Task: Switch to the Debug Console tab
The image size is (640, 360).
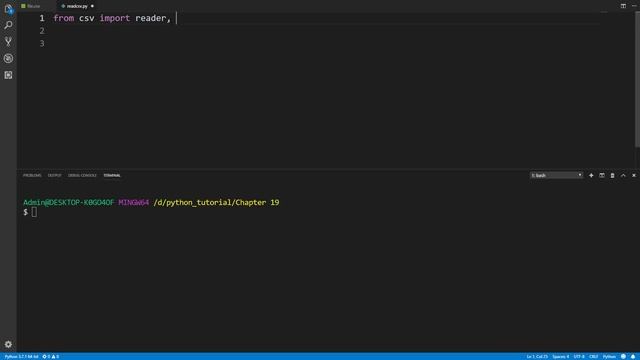Action: (82, 176)
